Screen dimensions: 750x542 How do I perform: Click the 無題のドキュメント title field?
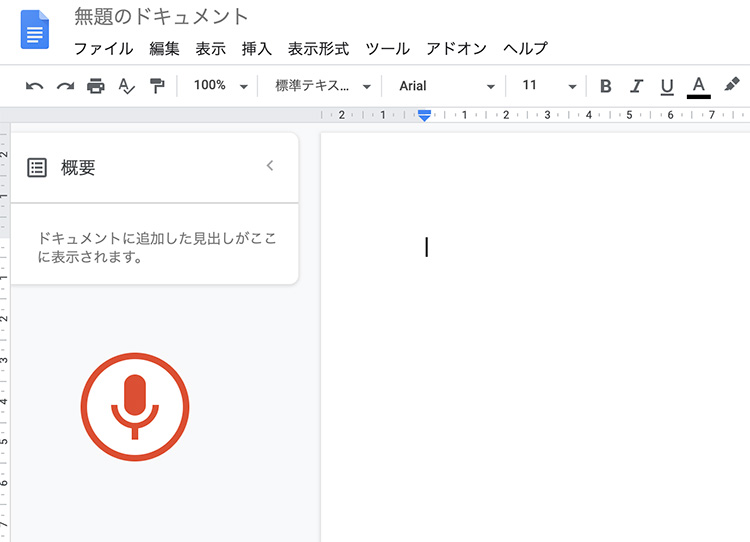[x=161, y=17]
